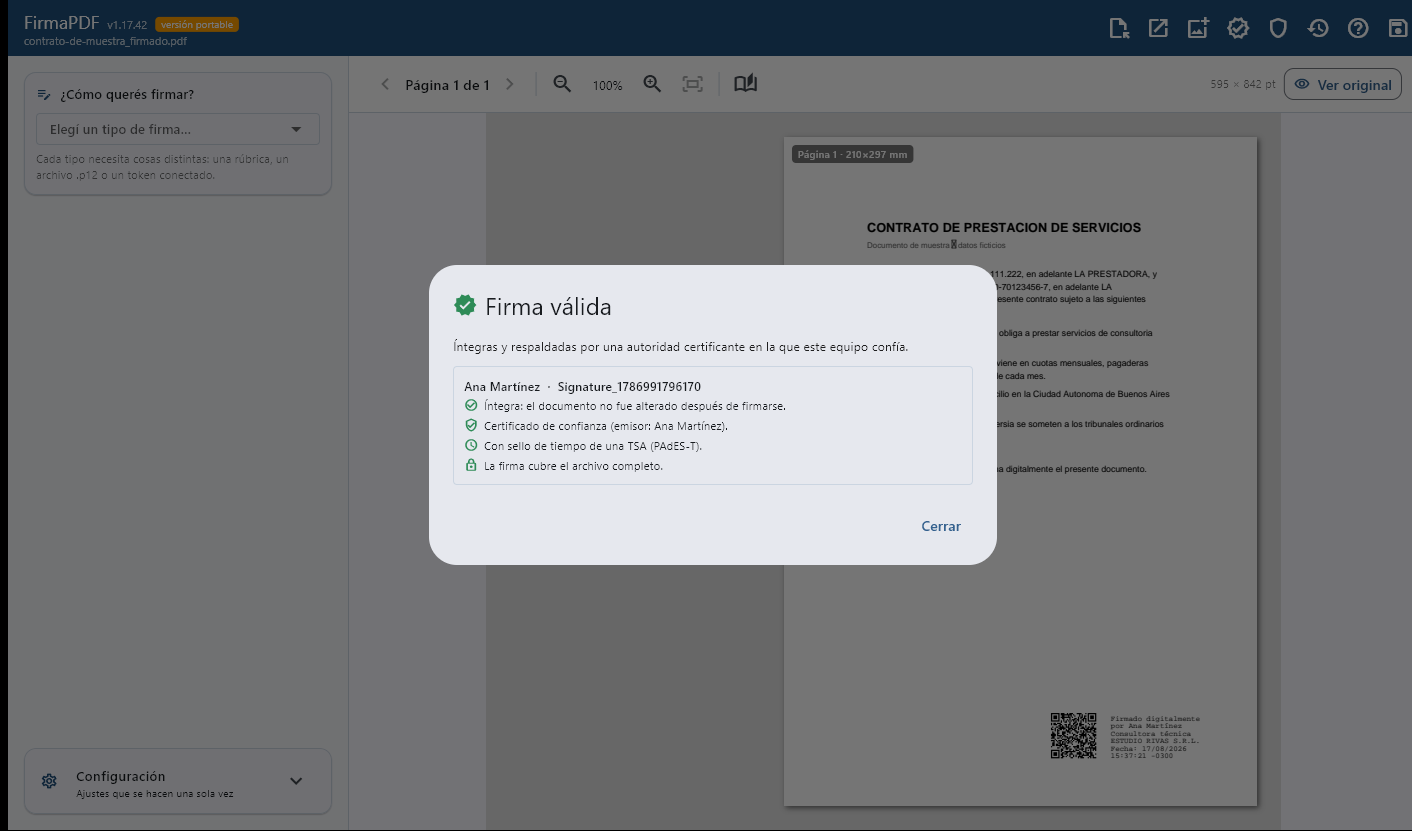Click the 'Firmado digitalmente' stamp text
The height and width of the screenshot is (831, 1412).
click(x=1155, y=719)
